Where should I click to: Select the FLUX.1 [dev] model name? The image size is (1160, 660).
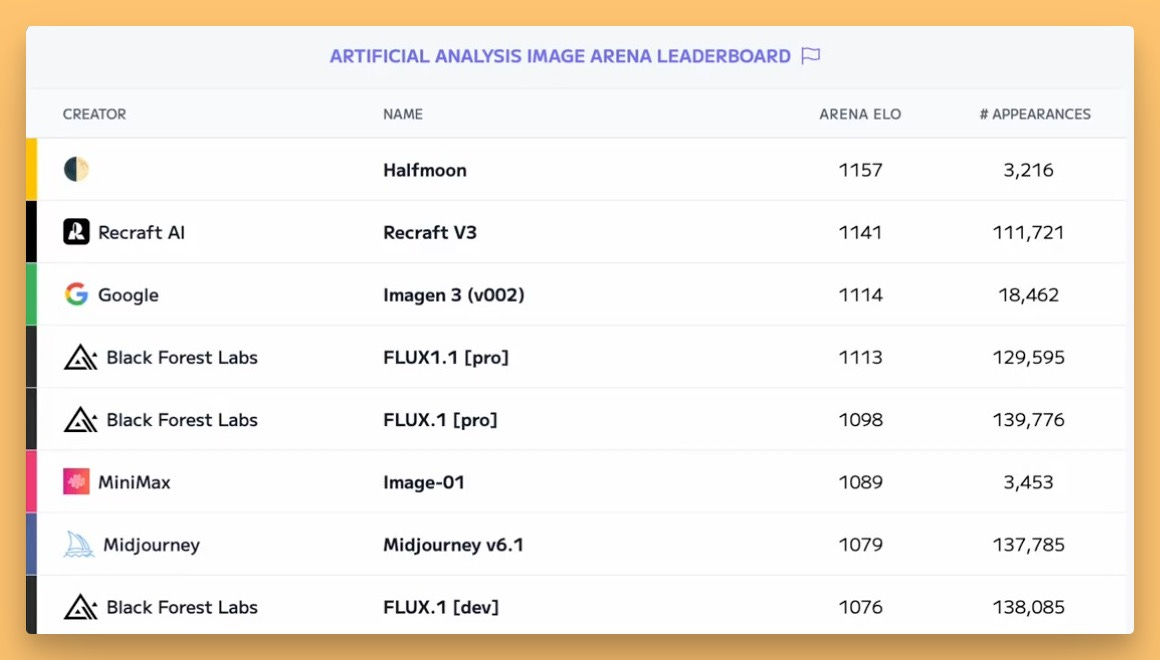pos(441,607)
